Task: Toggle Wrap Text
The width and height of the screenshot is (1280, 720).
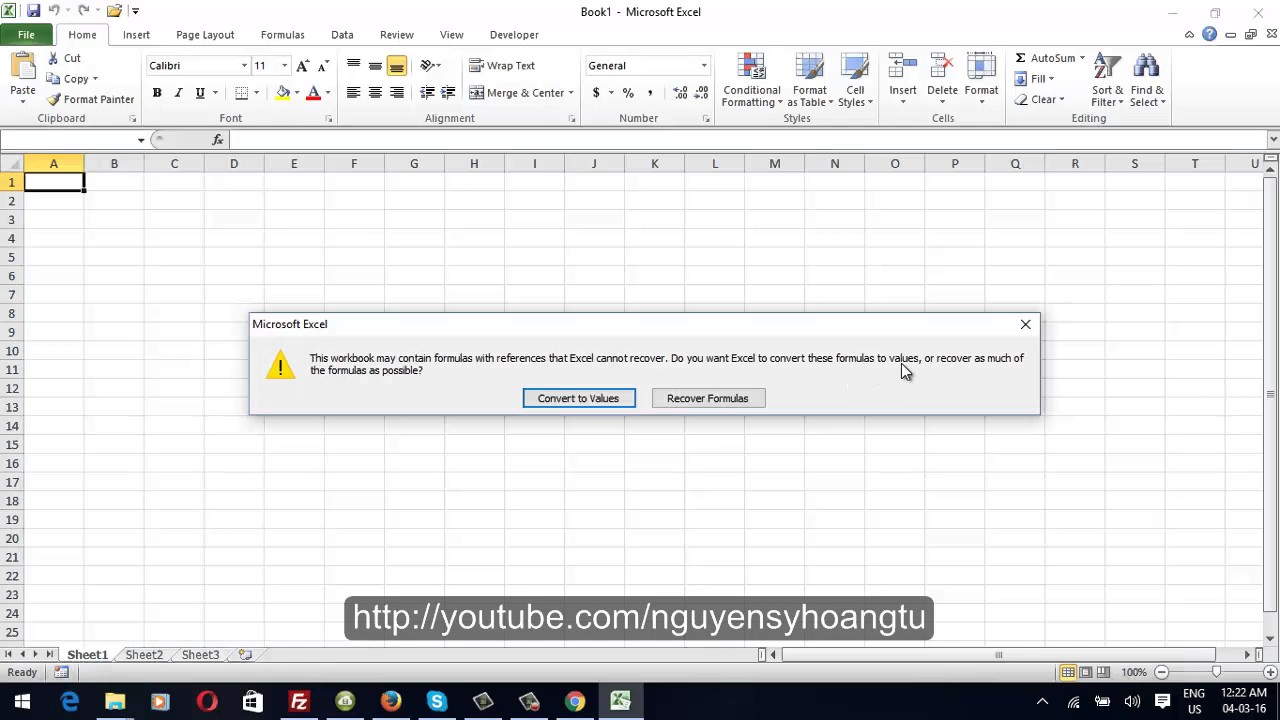Action: pyautogui.click(x=502, y=66)
